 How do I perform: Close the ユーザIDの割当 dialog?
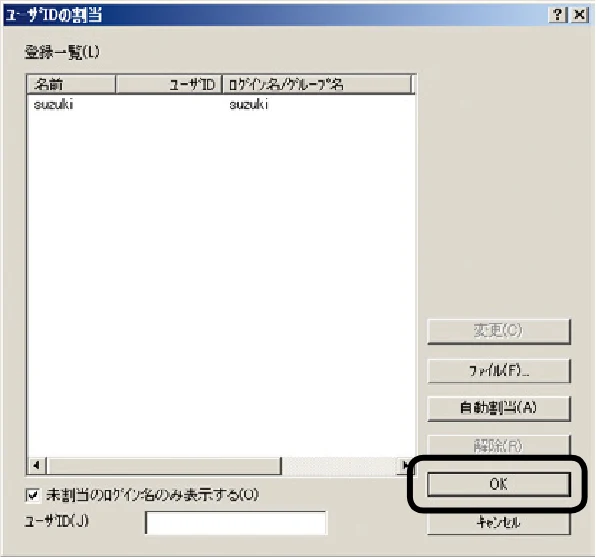pos(580,15)
